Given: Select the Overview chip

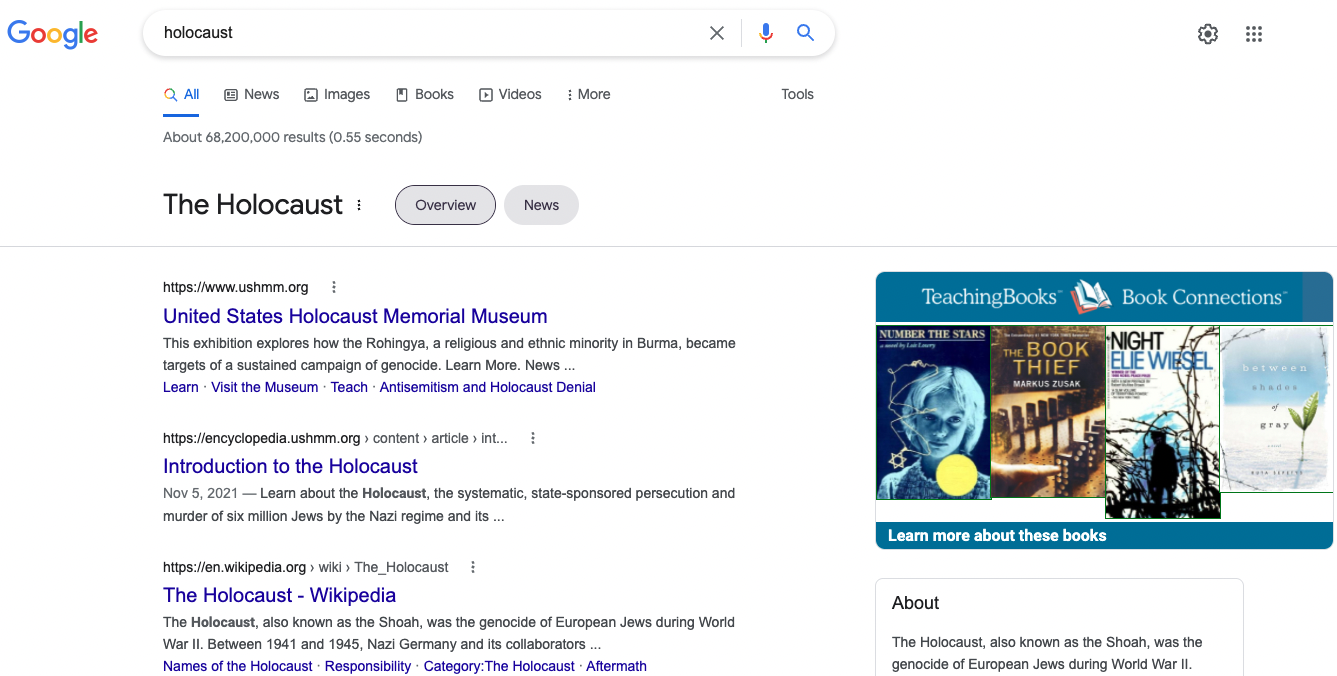Looking at the screenshot, I should click(x=445, y=205).
